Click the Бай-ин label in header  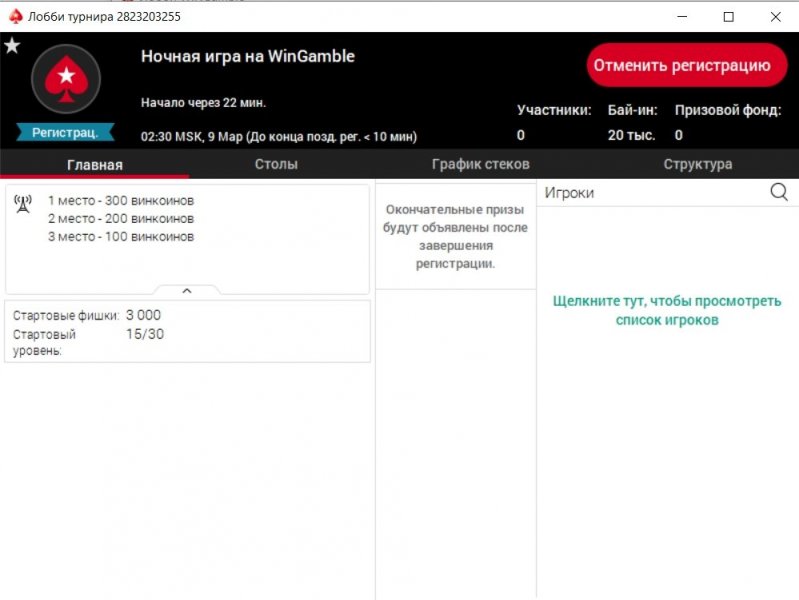coord(632,110)
